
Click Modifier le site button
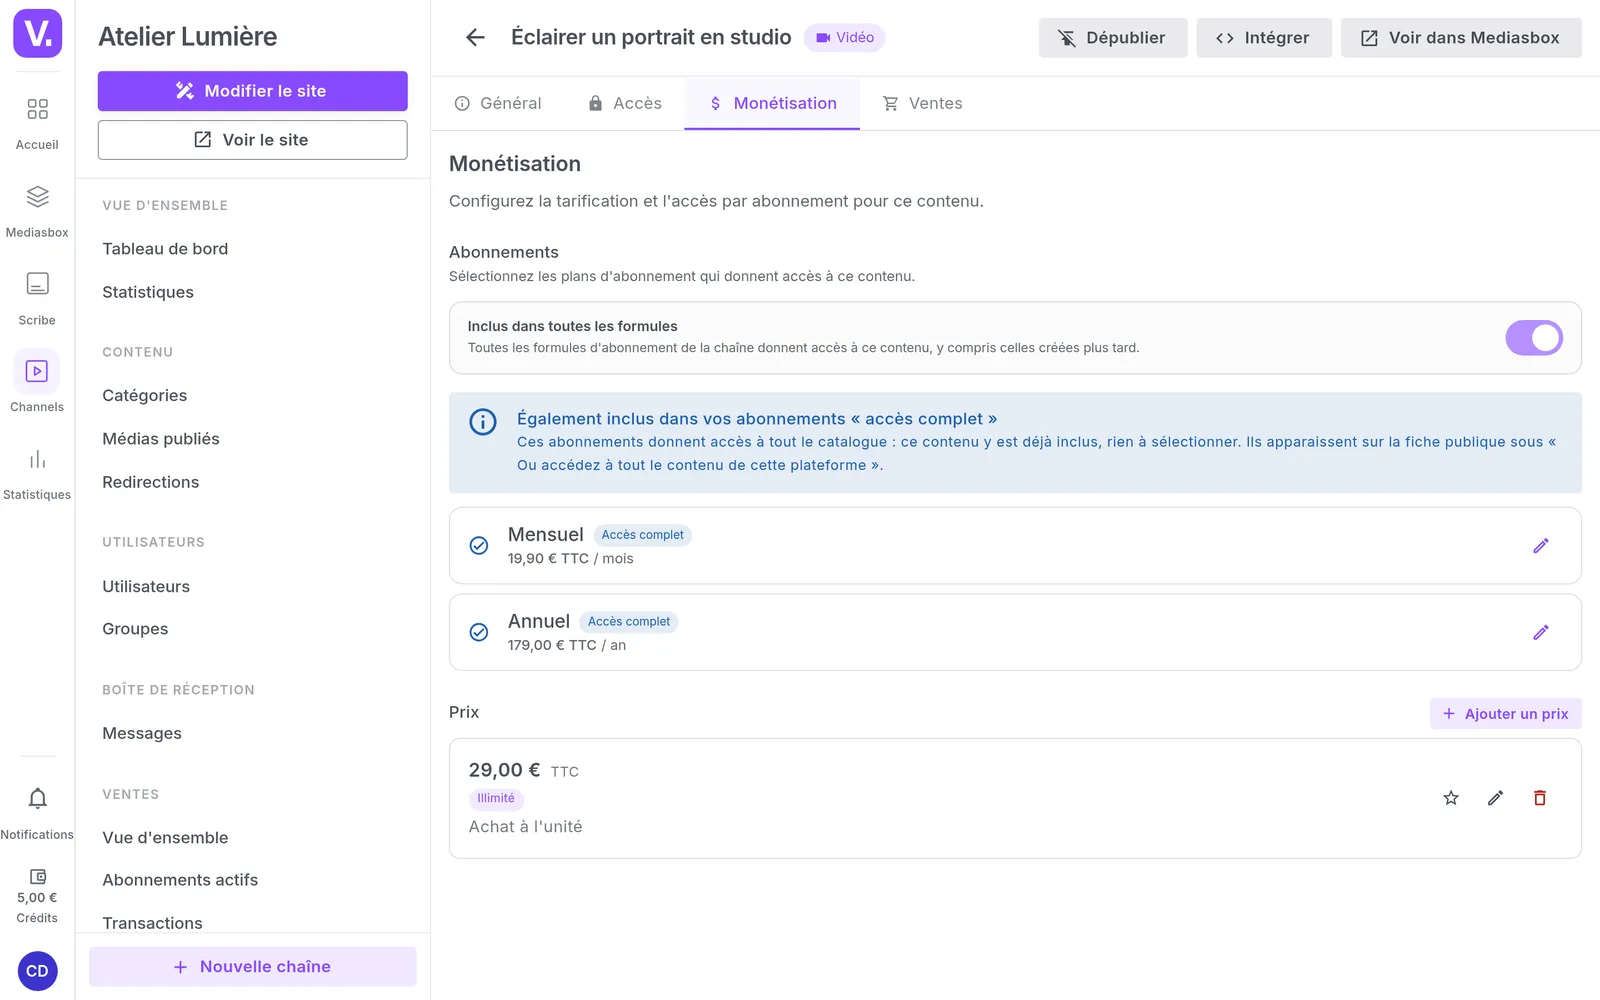252,91
